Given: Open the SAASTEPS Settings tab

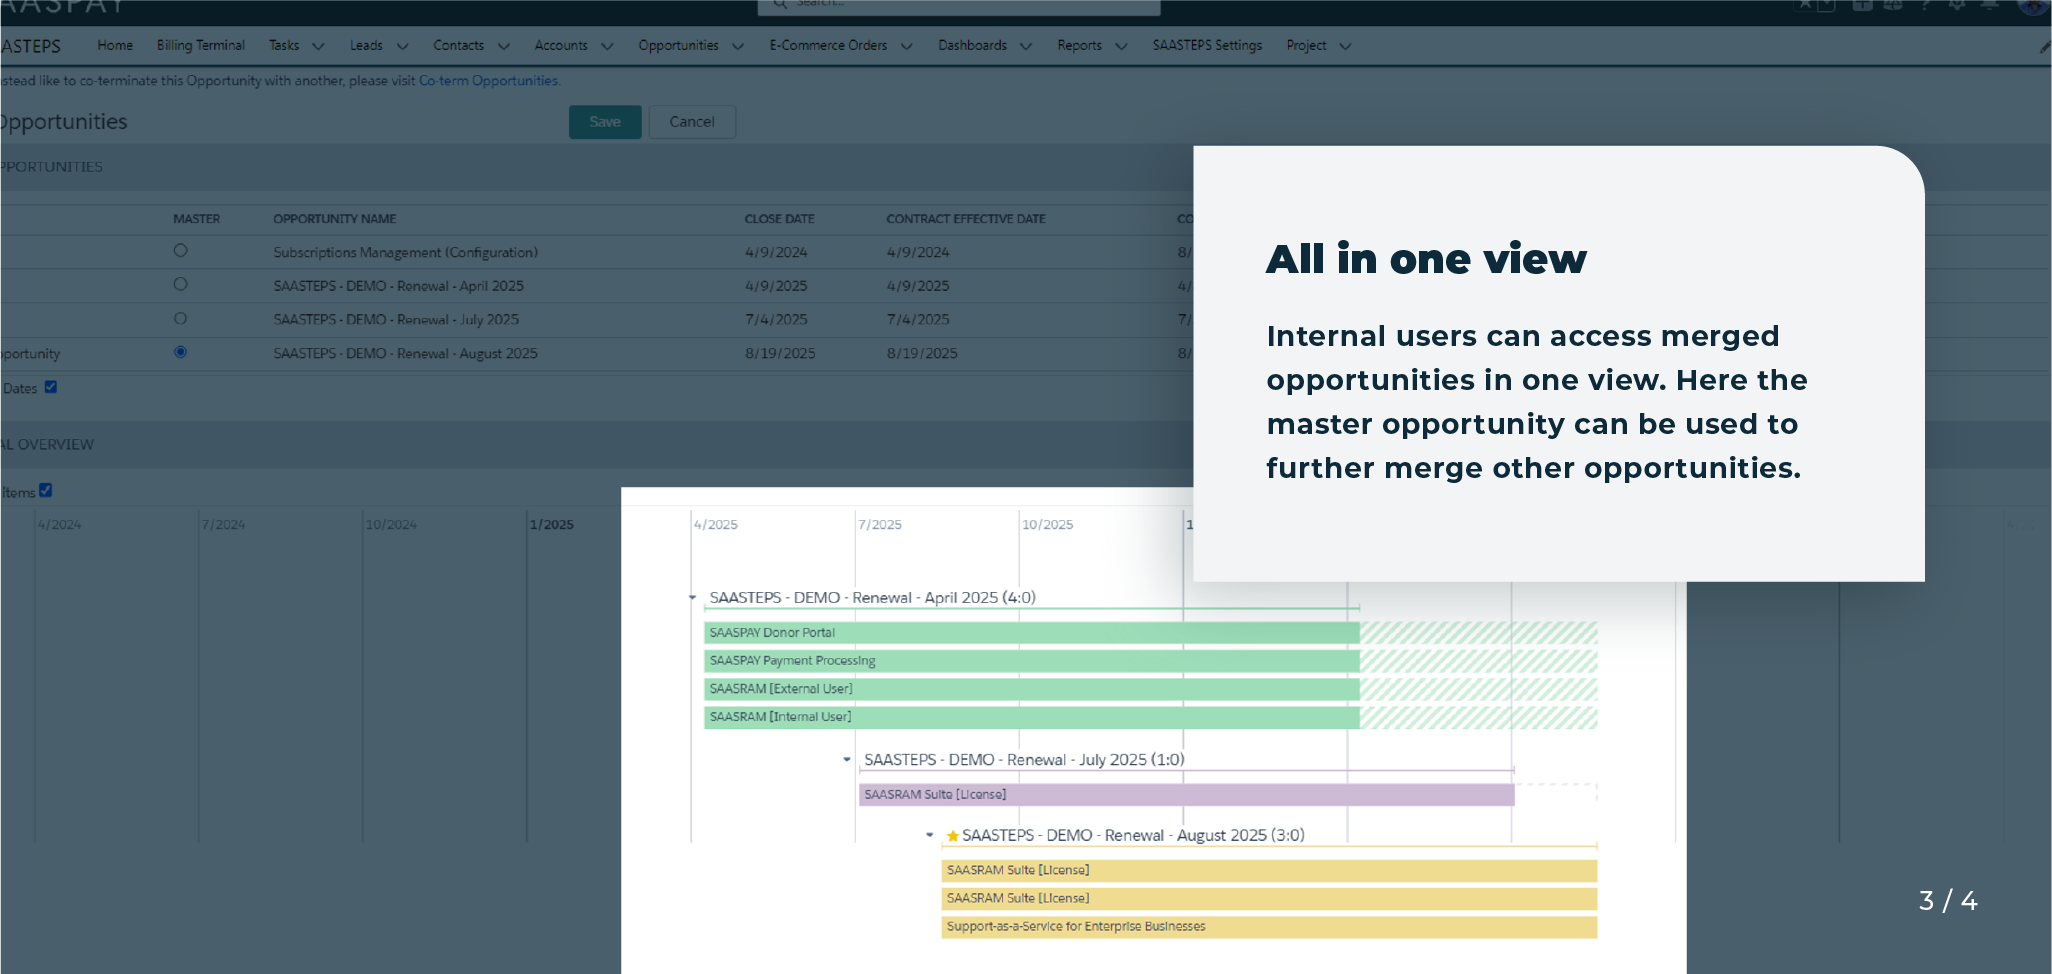Looking at the screenshot, I should pyautogui.click(x=1207, y=46).
